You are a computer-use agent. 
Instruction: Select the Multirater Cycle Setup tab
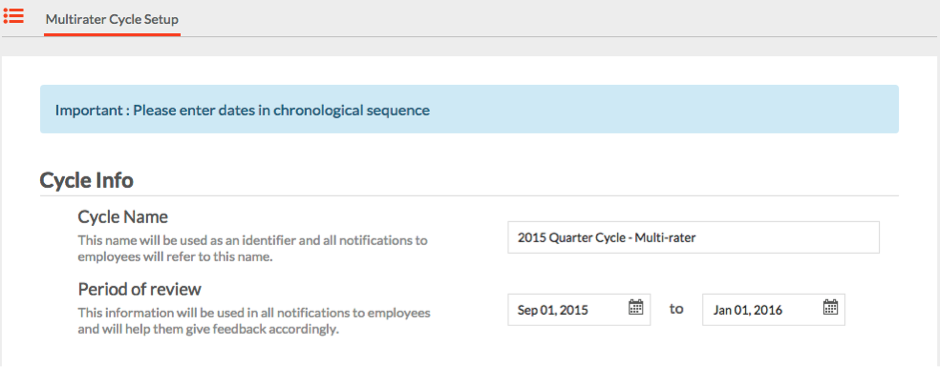point(112,19)
